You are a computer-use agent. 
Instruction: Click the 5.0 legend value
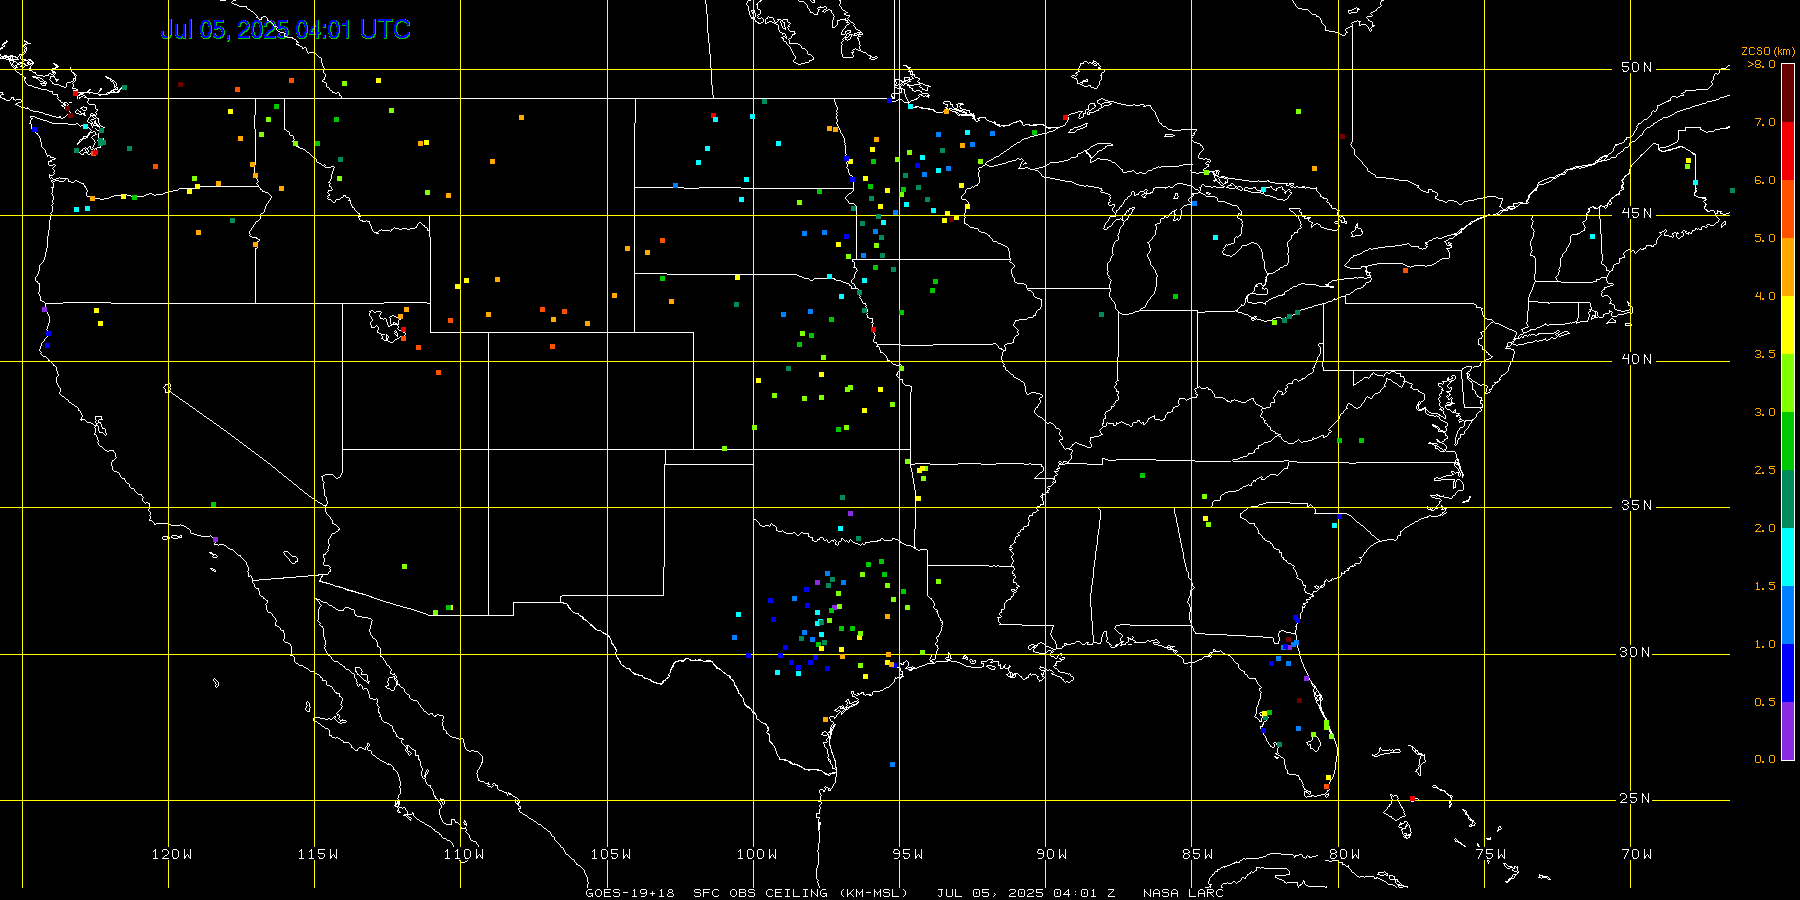pos(1765,238)
